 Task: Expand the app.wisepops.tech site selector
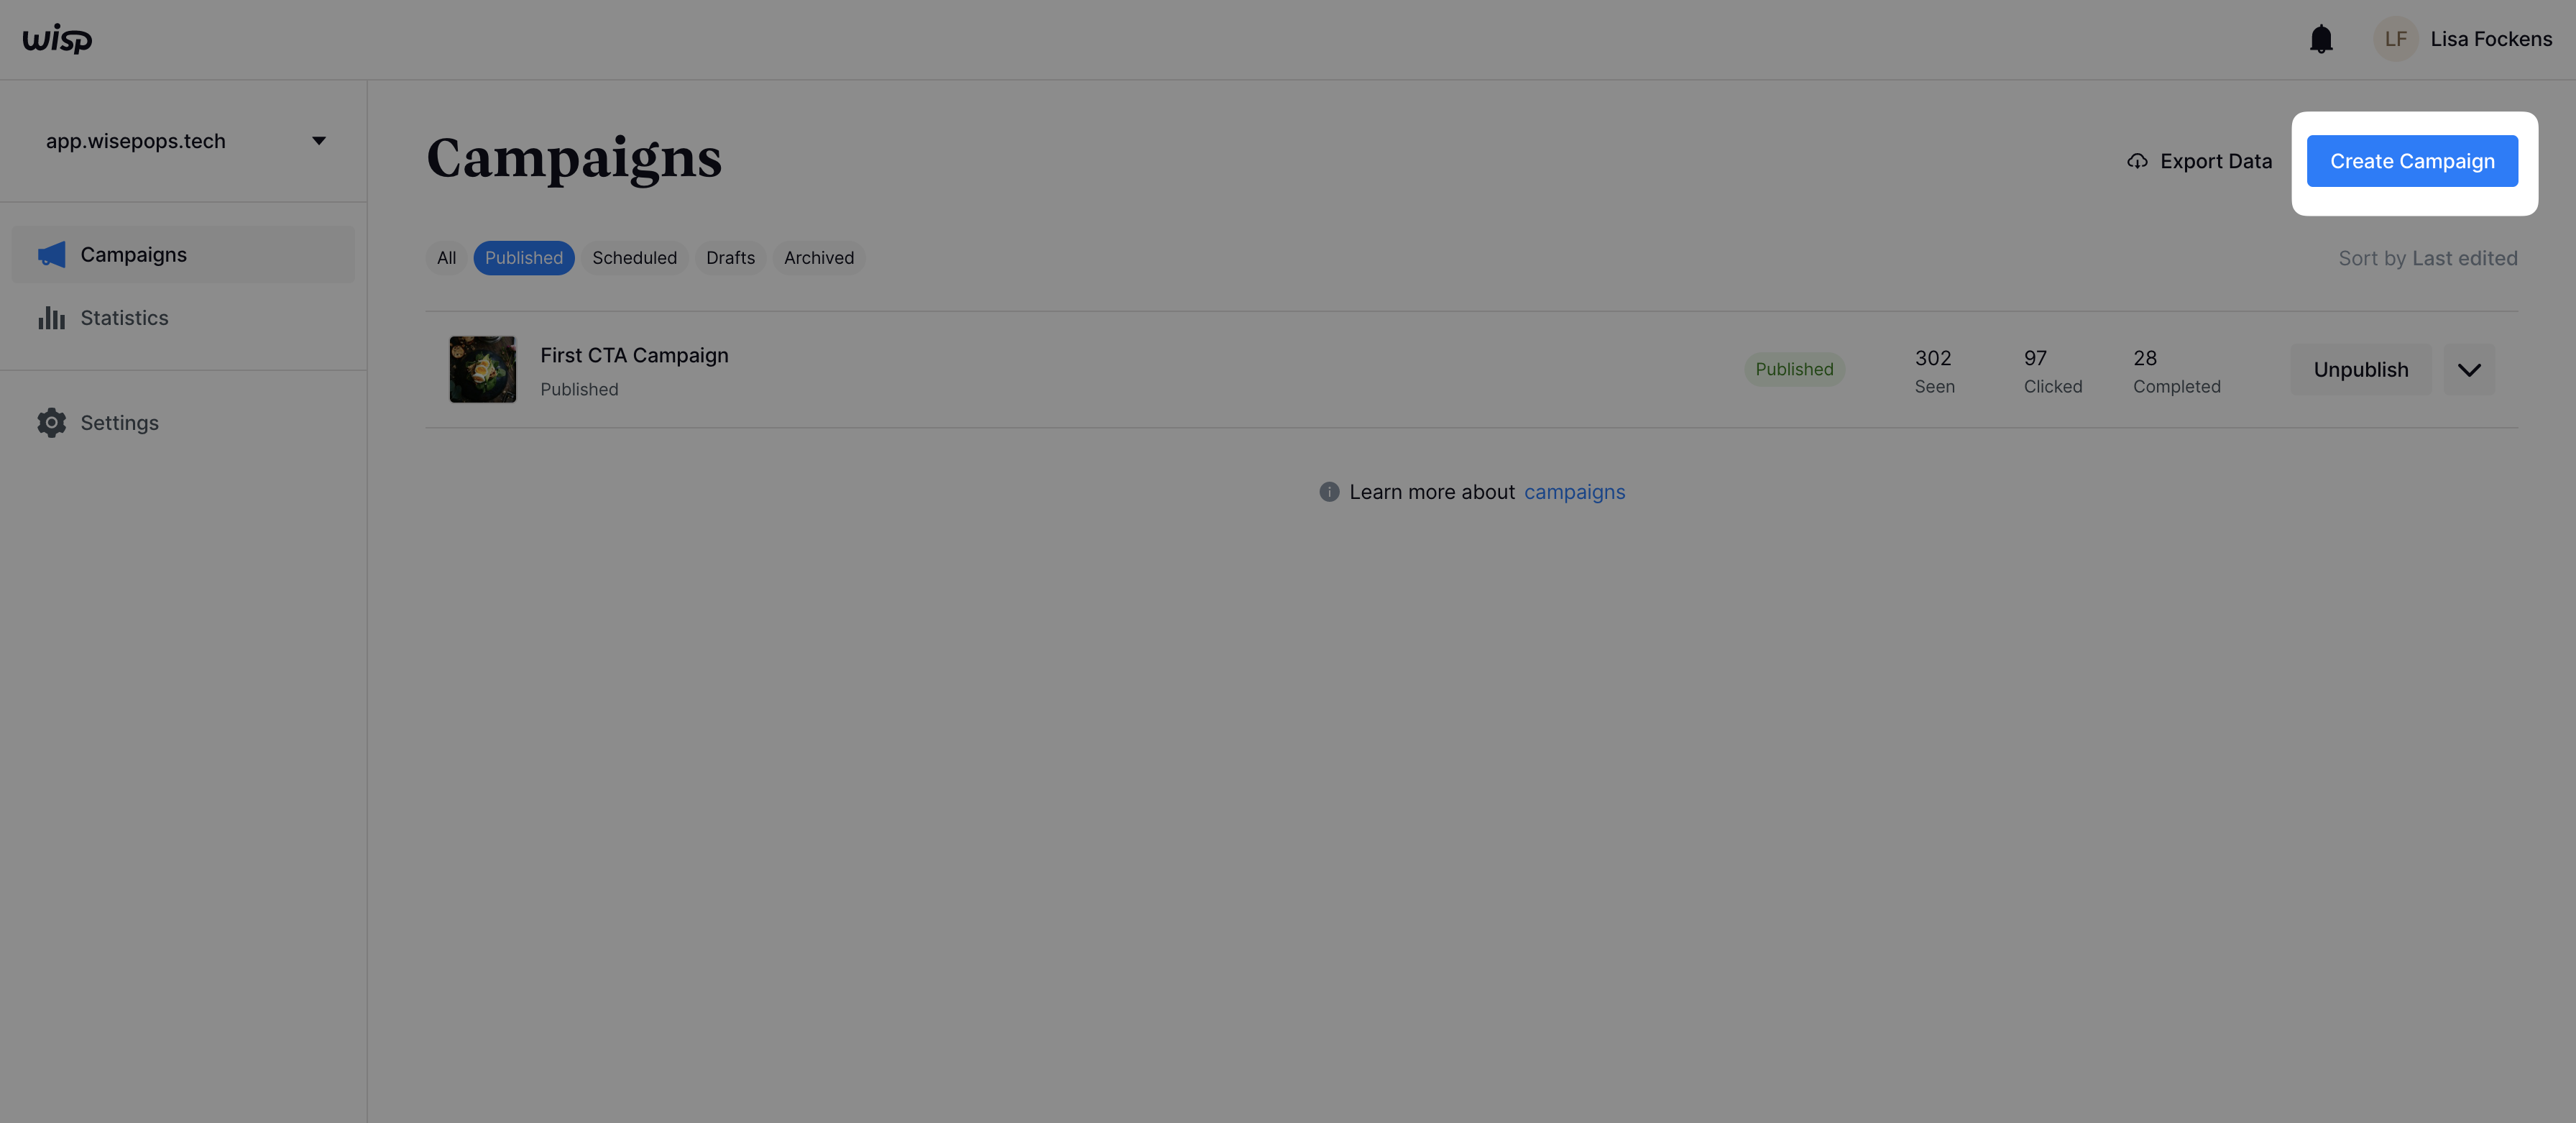click(185, 141)
